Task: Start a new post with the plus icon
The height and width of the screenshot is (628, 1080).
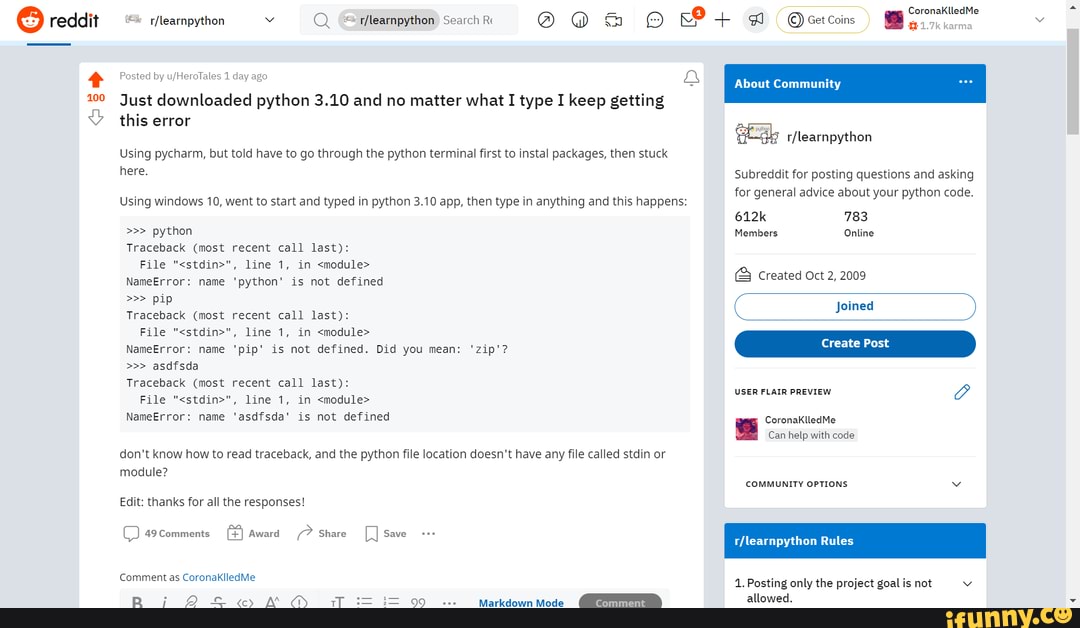Action: 722,20
